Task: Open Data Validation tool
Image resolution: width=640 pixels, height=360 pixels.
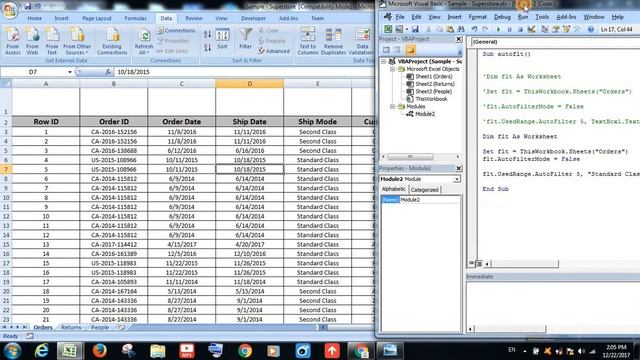Action: point(361,41)
